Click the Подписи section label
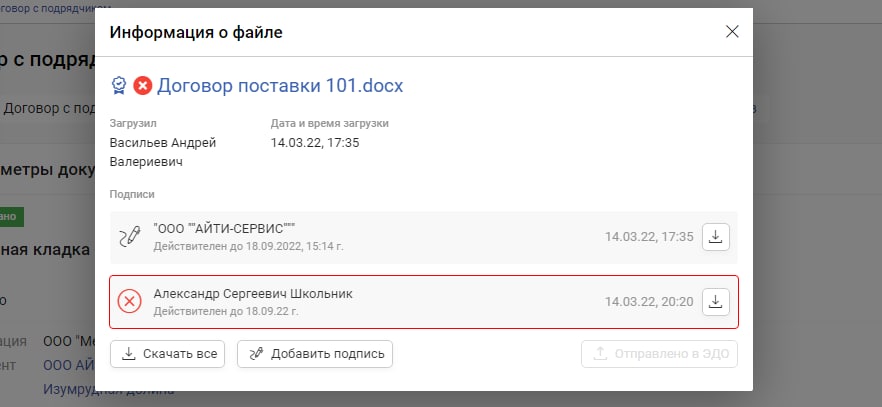Screen dimensions: 882x407 click(132, 194)
